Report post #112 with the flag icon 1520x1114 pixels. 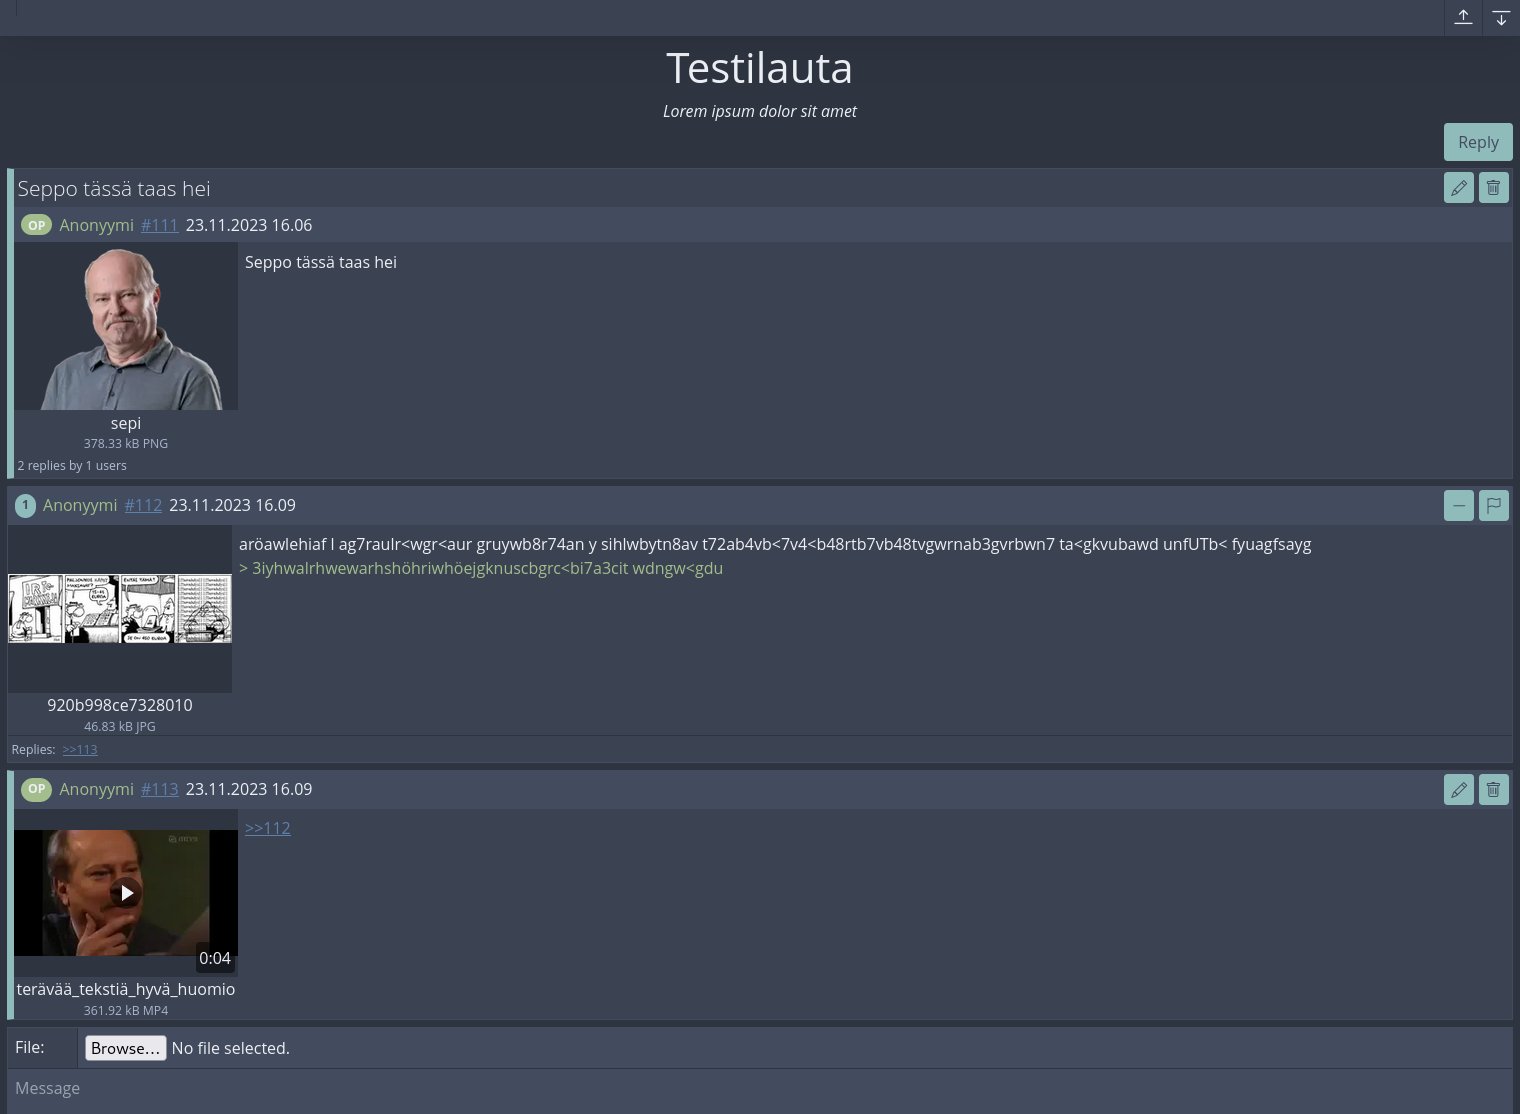point(1493,505)
